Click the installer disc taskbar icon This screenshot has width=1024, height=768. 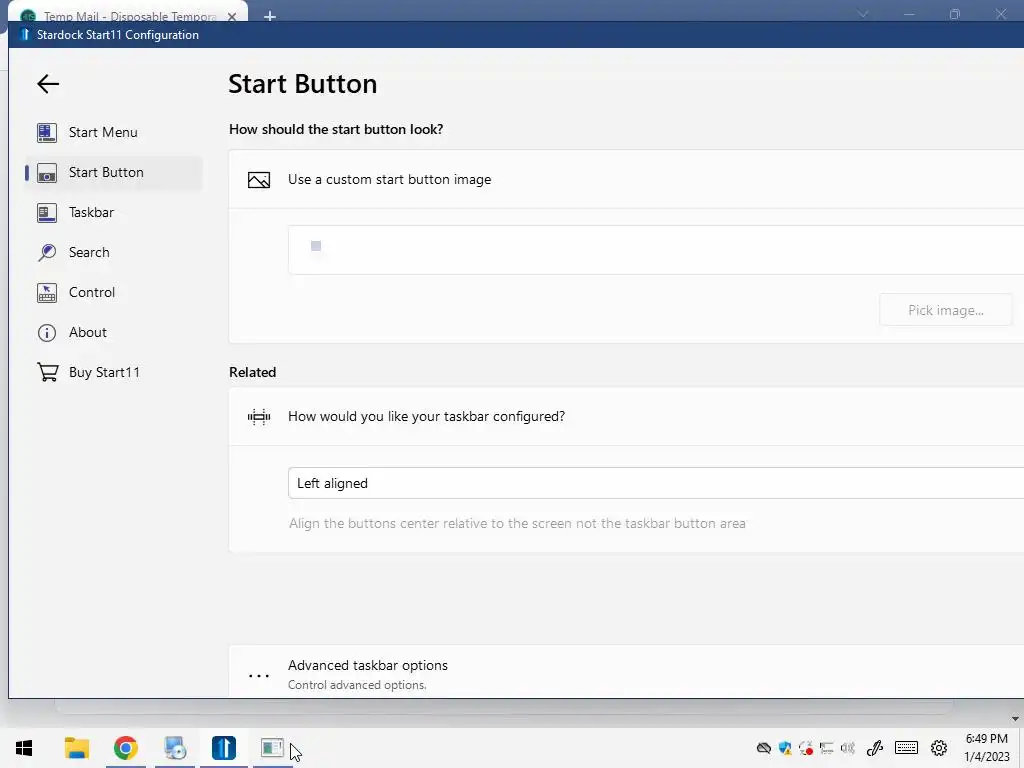[175, 748]
